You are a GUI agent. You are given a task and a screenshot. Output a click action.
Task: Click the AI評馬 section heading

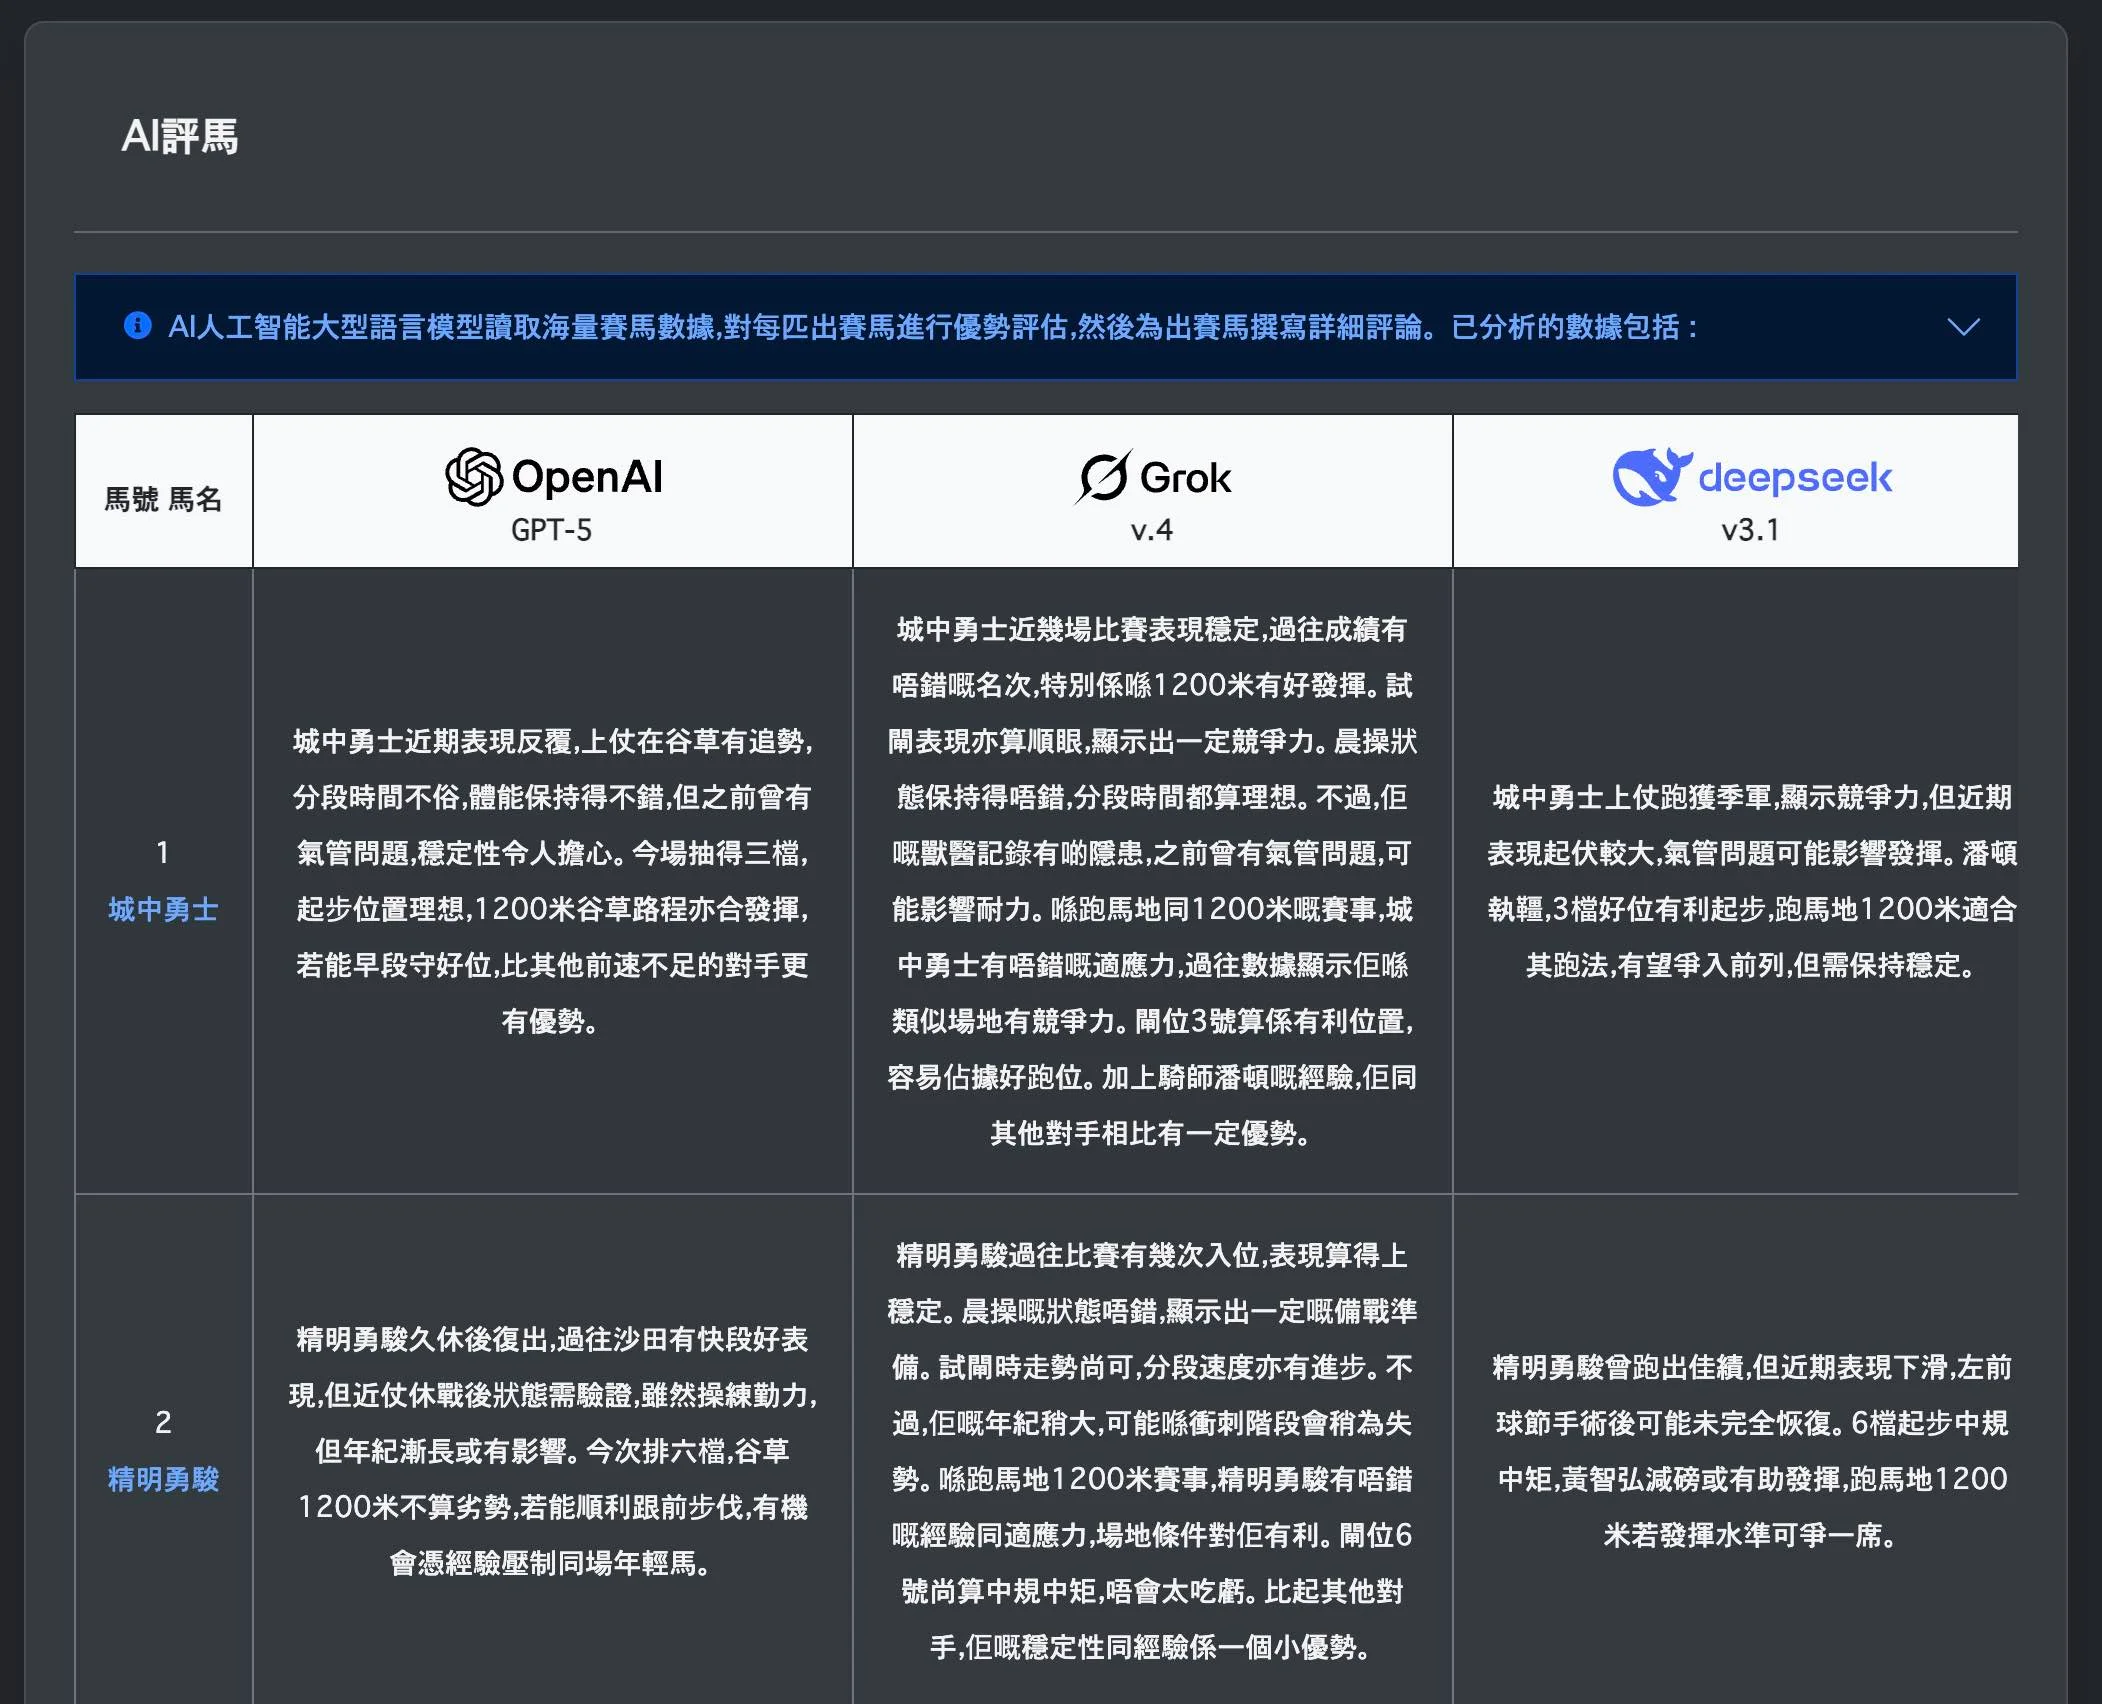tap(180, 137)
